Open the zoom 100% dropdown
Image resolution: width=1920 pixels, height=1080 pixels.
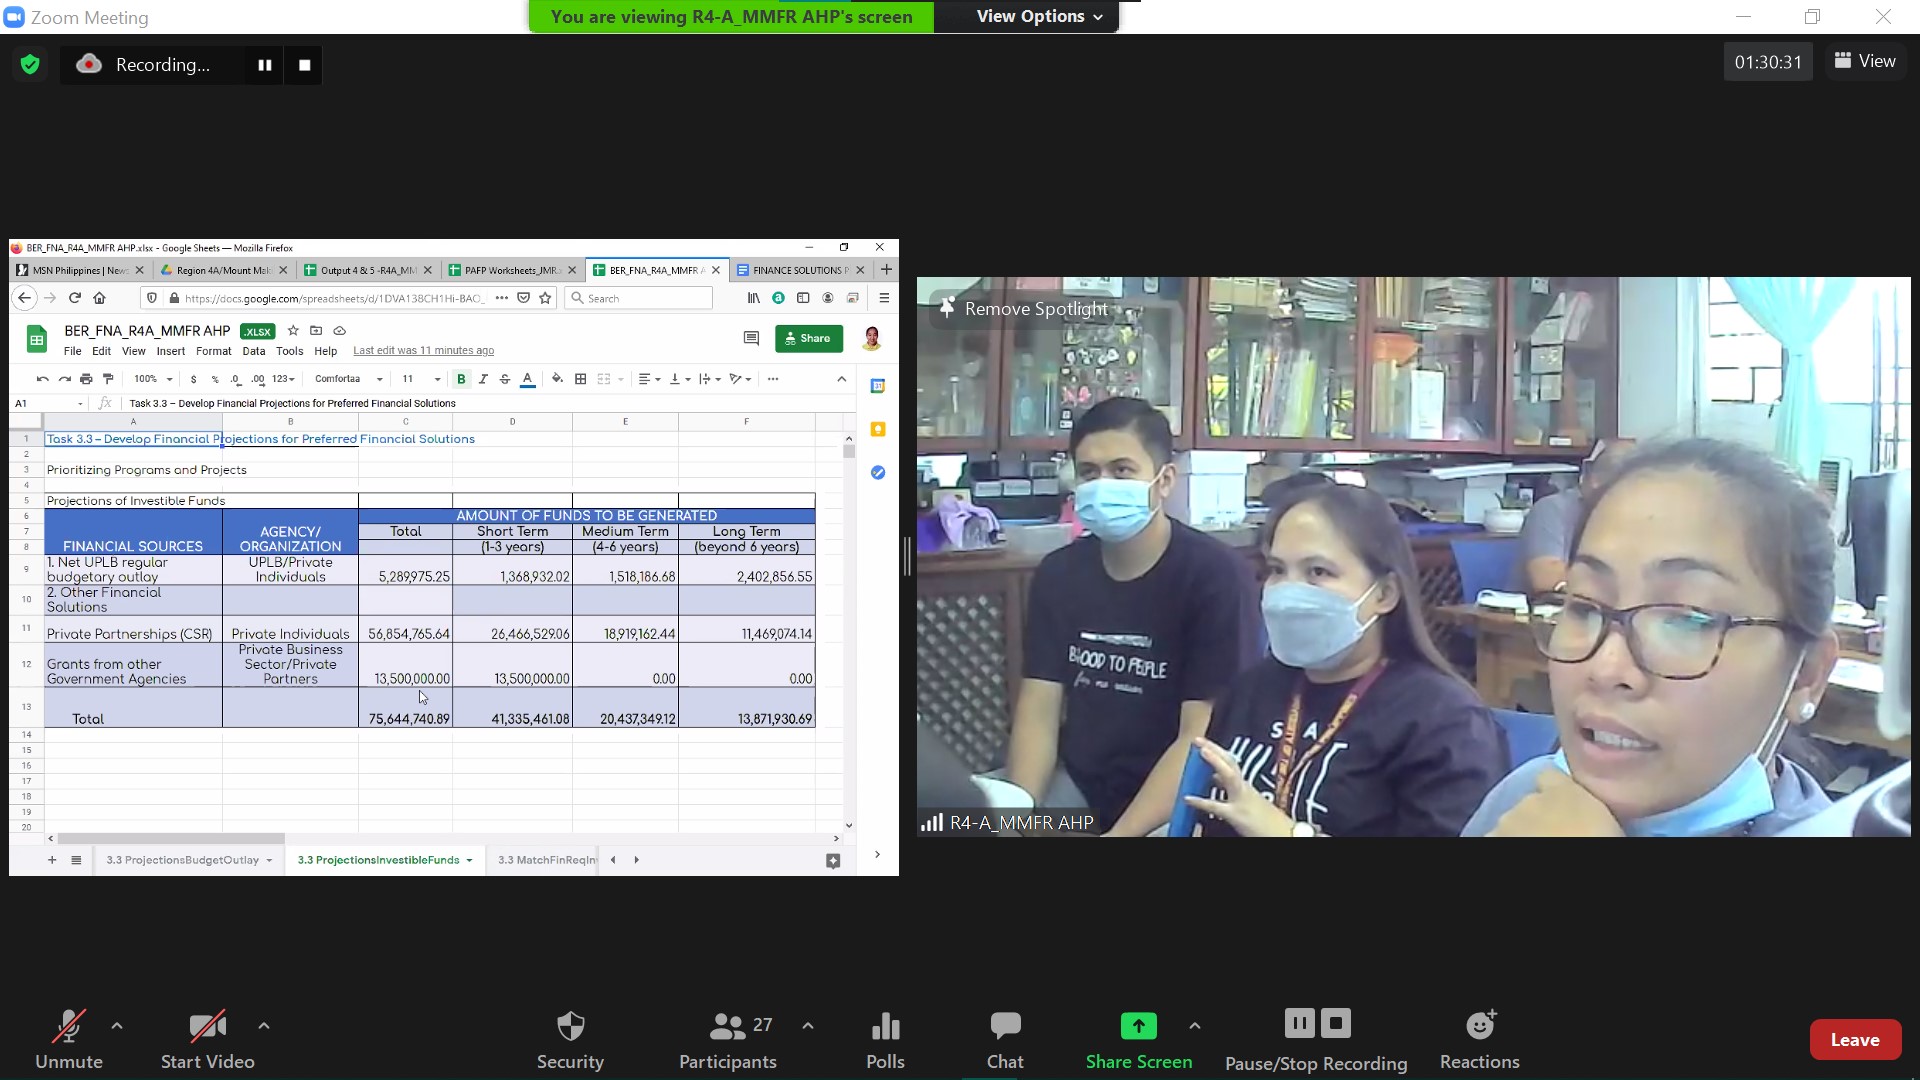click(x=153, y=379)
